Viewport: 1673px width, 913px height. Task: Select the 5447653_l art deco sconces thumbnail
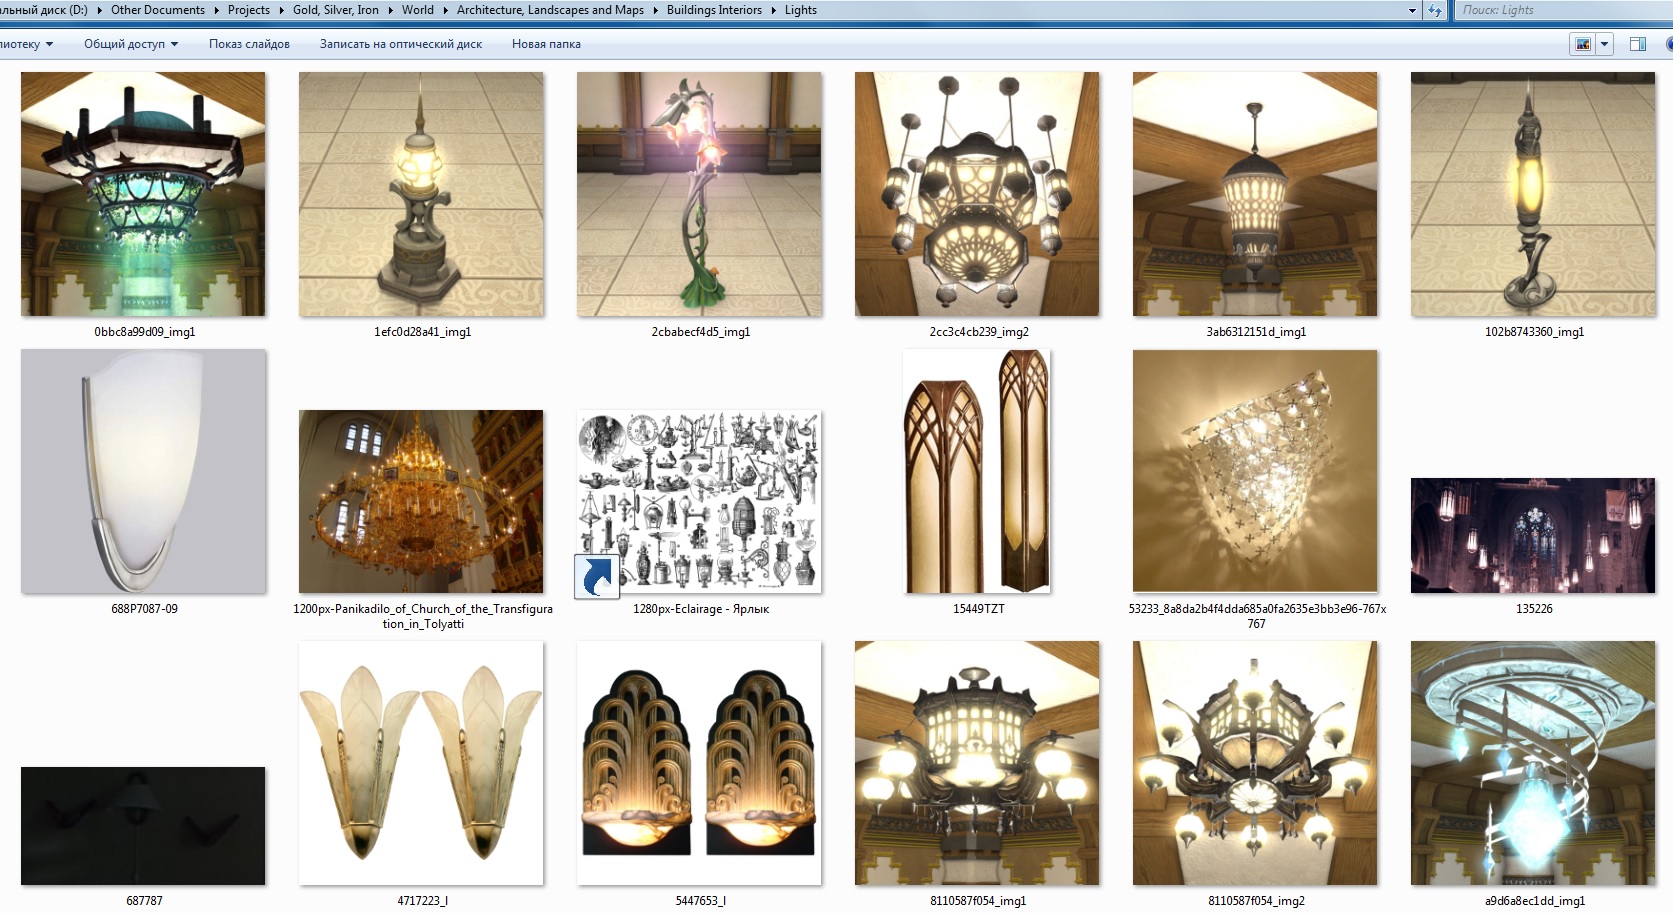click(x=699, y=764)
